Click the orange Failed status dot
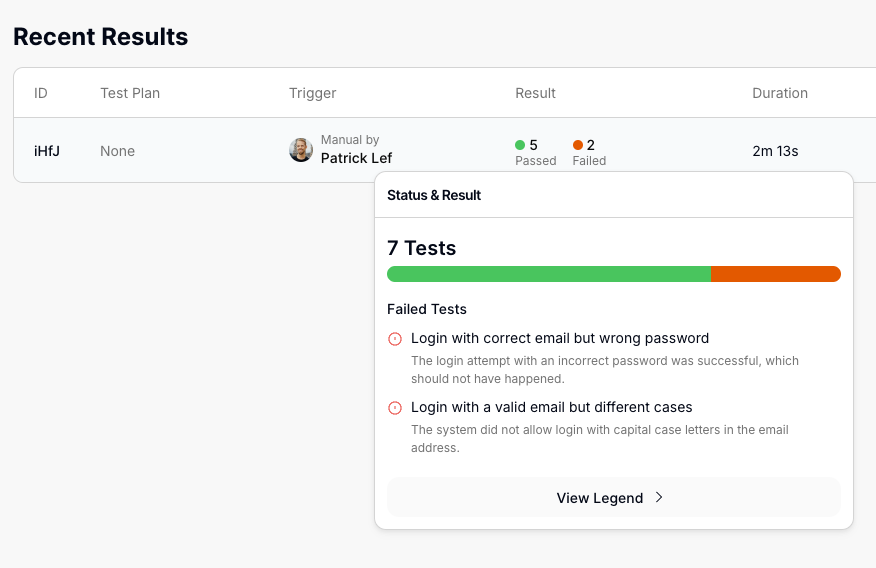Screen dimensions: 876x568 (578, 145)
